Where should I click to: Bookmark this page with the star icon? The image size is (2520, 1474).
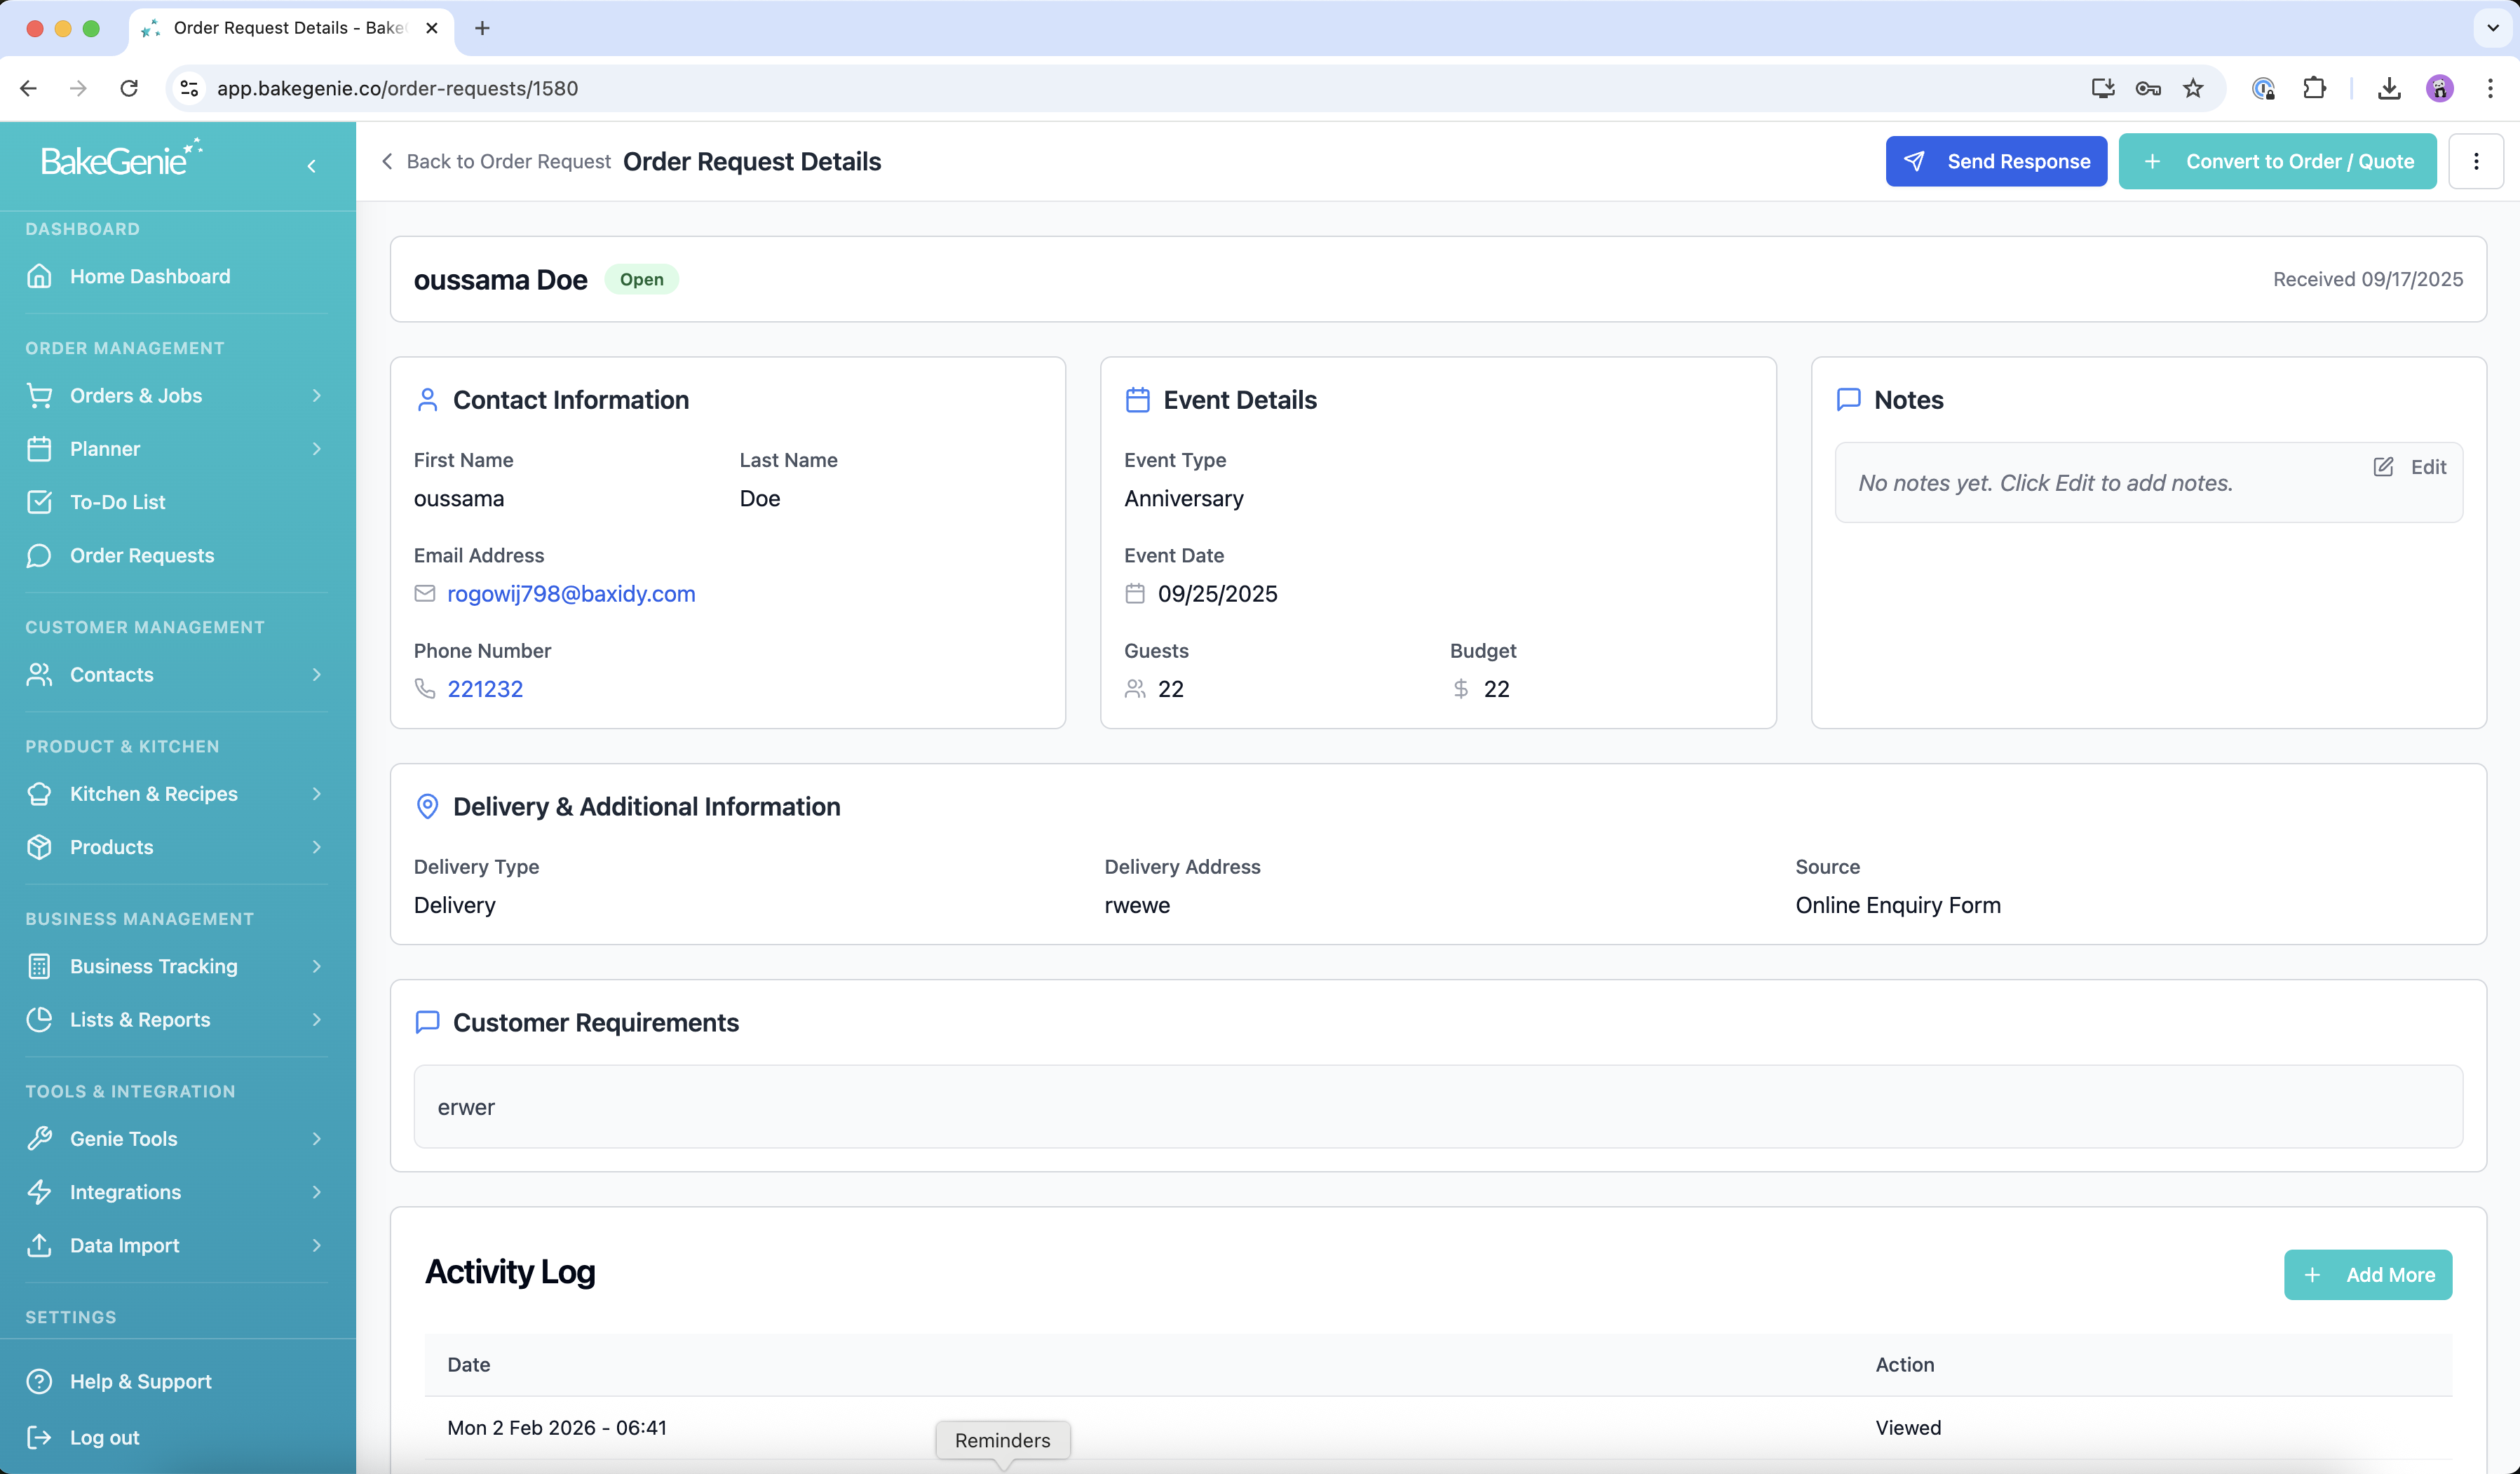point(2193,88)
